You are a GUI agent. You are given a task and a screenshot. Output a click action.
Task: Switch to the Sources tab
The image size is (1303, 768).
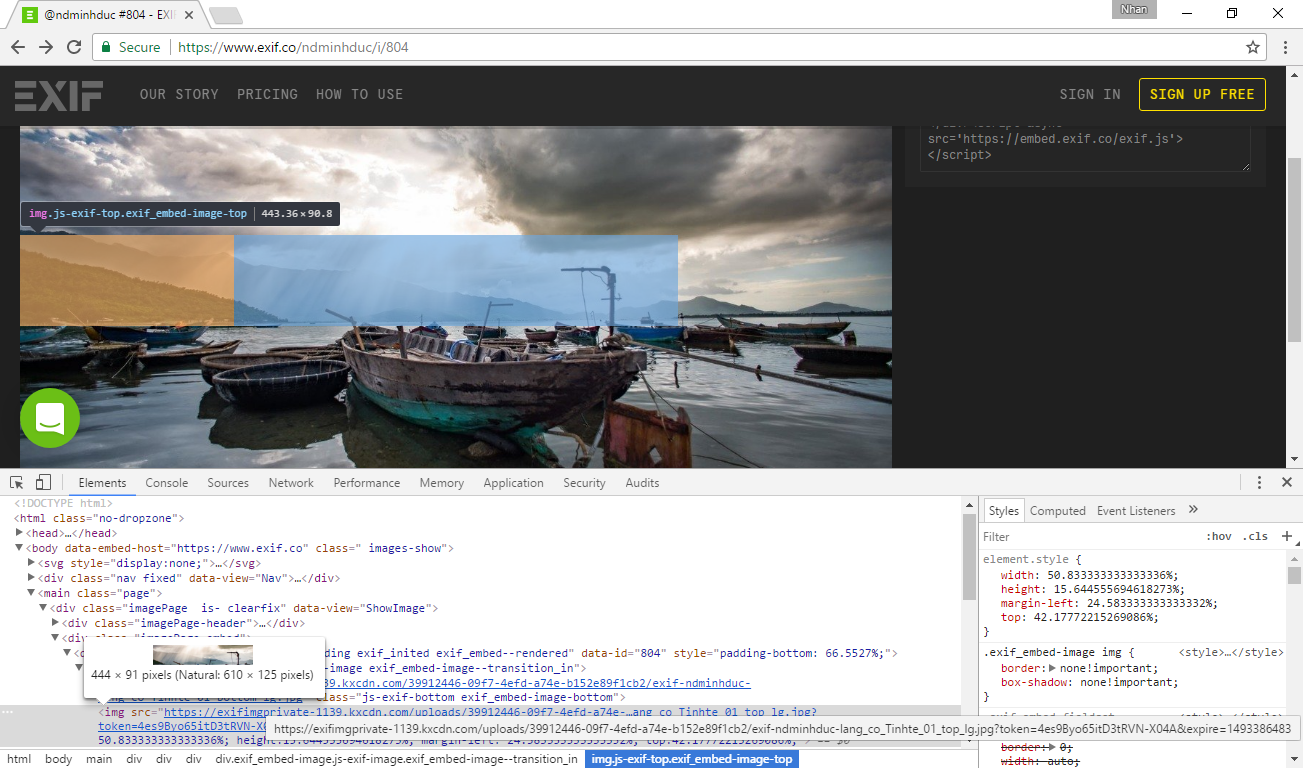point(228,483)
